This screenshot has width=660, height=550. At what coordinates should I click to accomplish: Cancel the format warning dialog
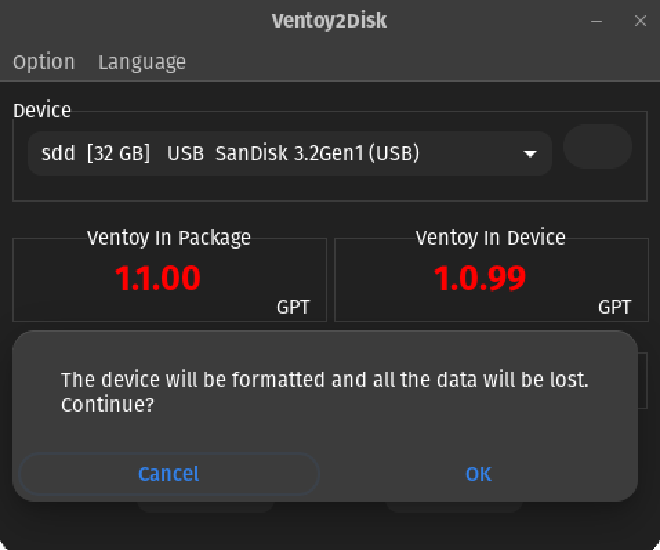[x=169, y=474]
